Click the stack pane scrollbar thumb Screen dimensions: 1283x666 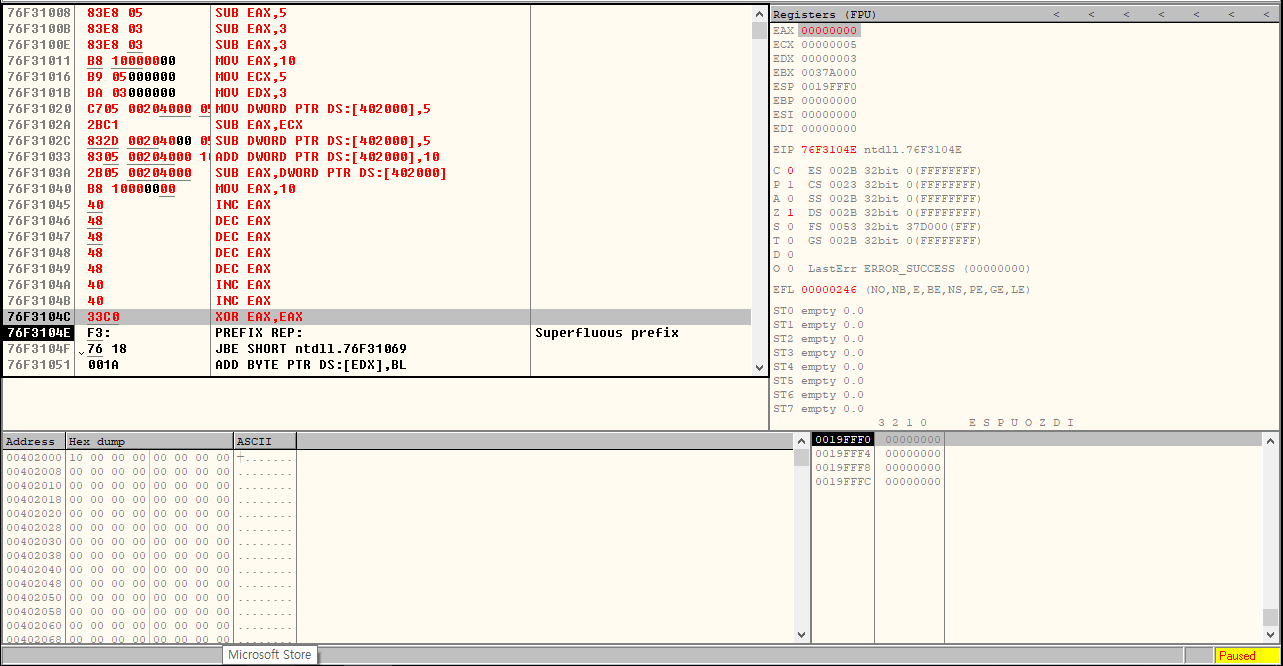(1271, 617)
